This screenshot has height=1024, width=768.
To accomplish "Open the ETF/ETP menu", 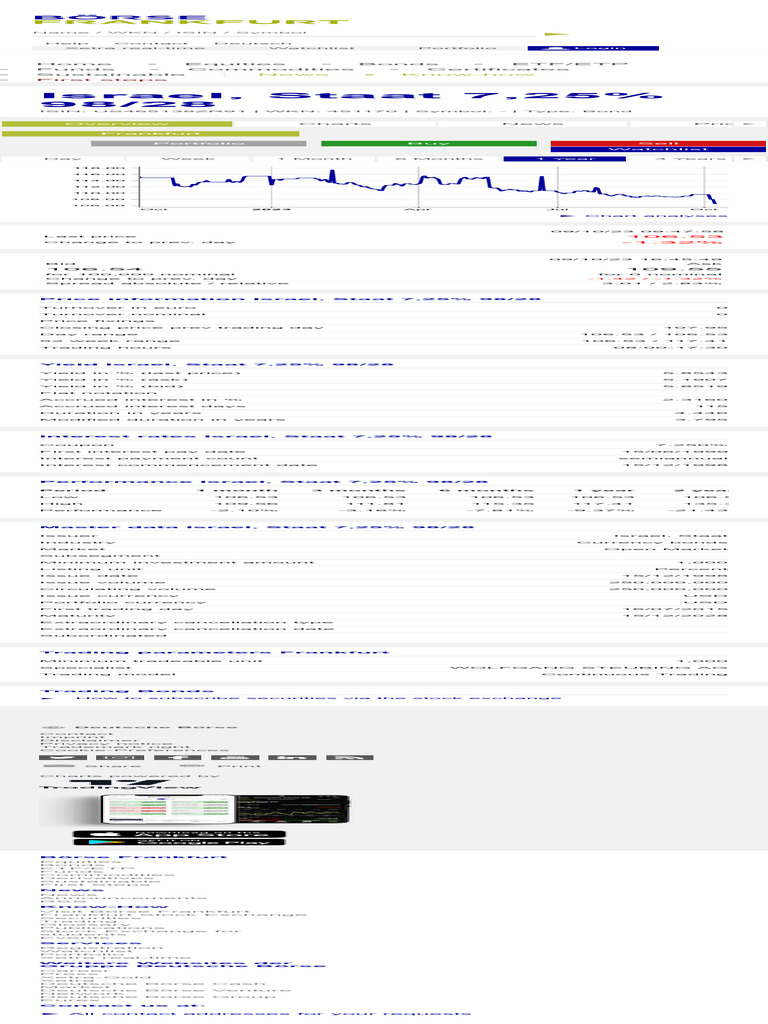I will coord(569,64).
